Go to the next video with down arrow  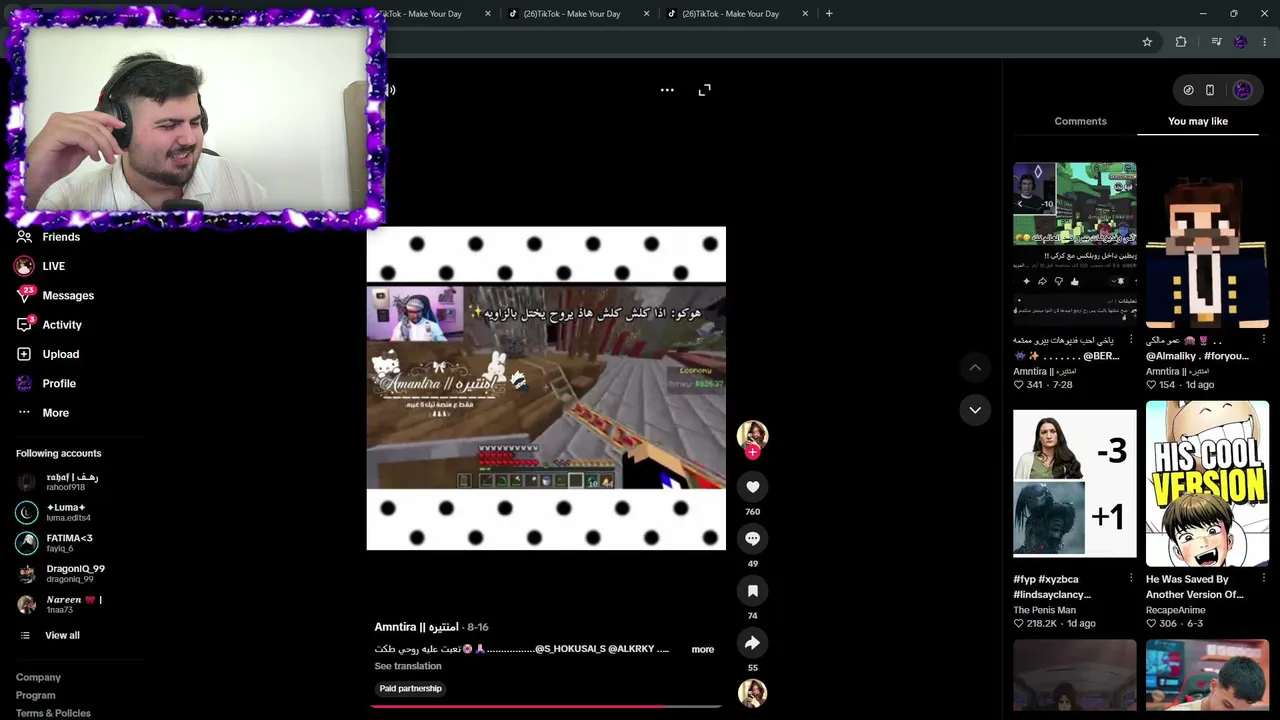coord(975,410)
